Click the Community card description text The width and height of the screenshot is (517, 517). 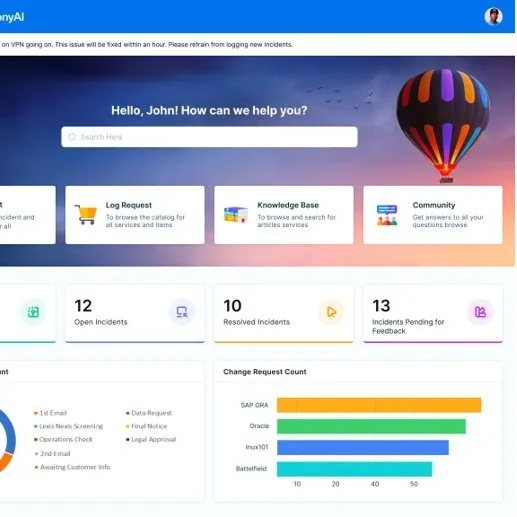click(x=448, y=221)
